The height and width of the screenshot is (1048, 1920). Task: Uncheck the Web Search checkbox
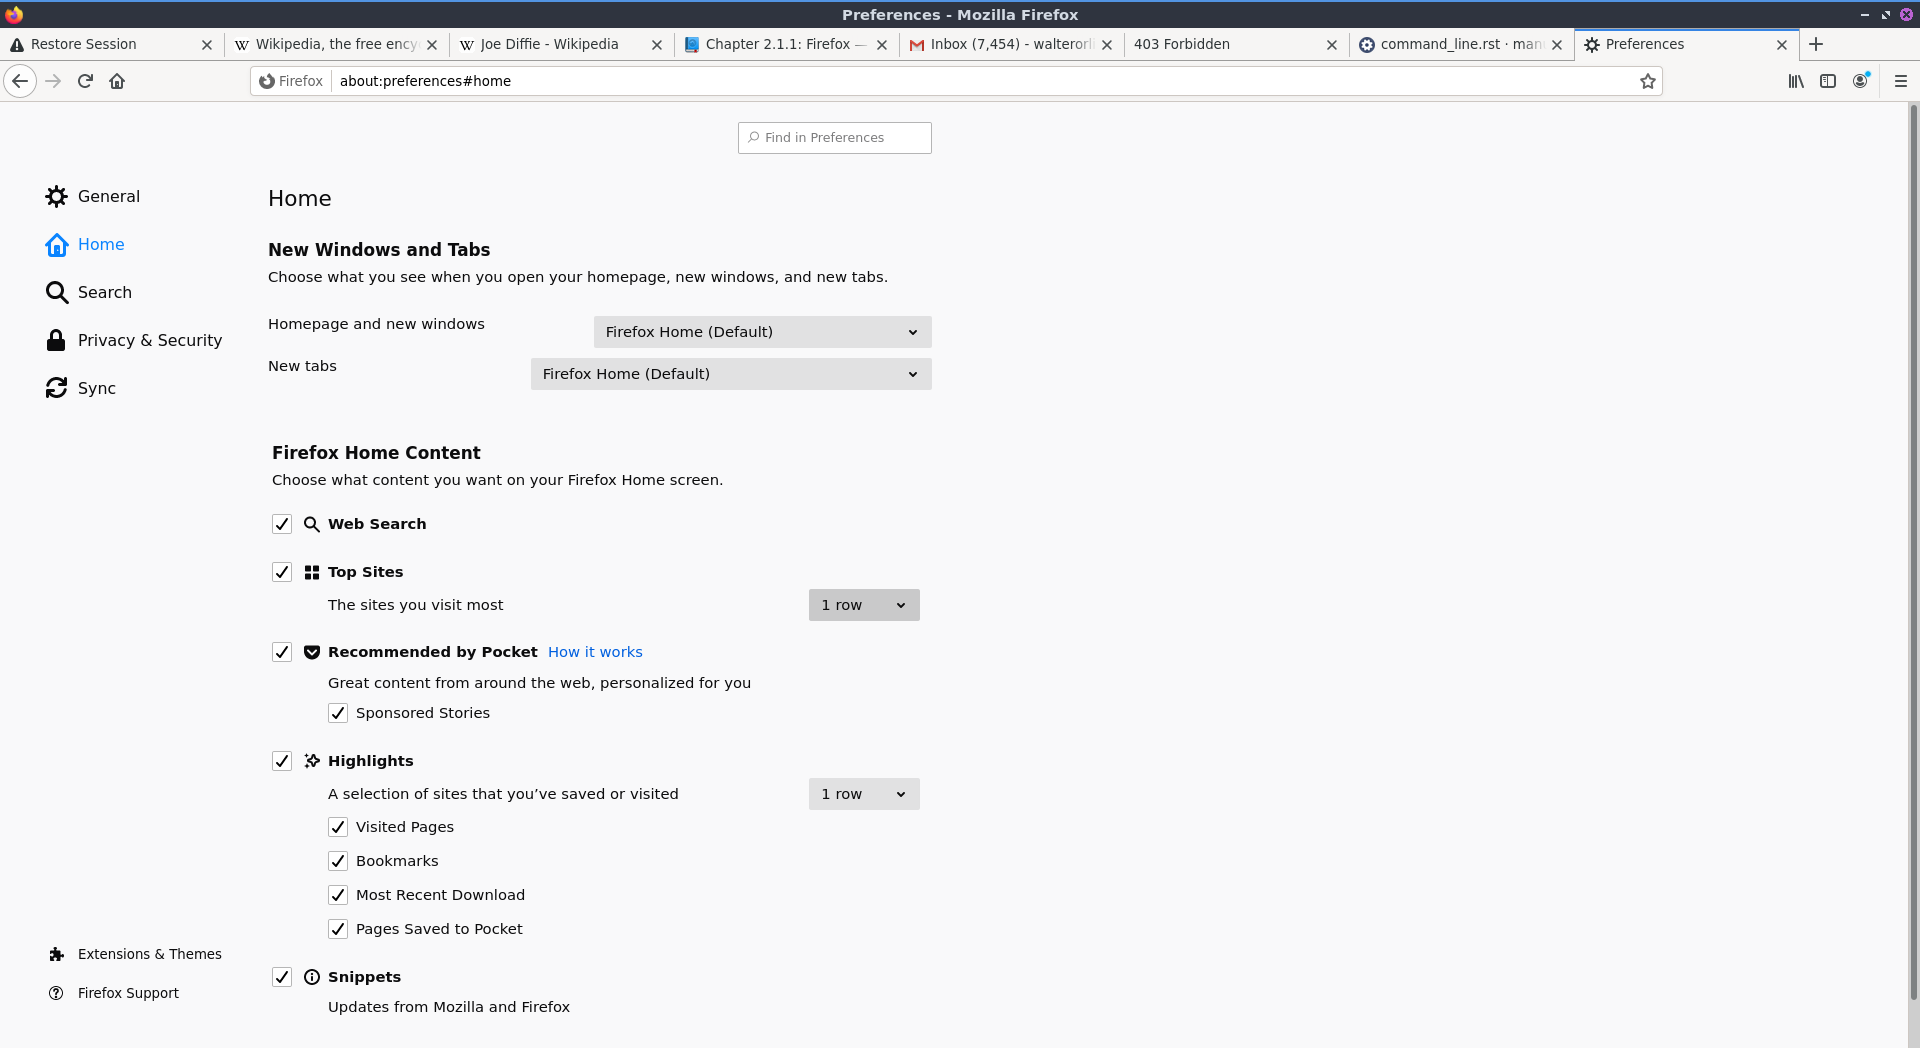(282, 524)
